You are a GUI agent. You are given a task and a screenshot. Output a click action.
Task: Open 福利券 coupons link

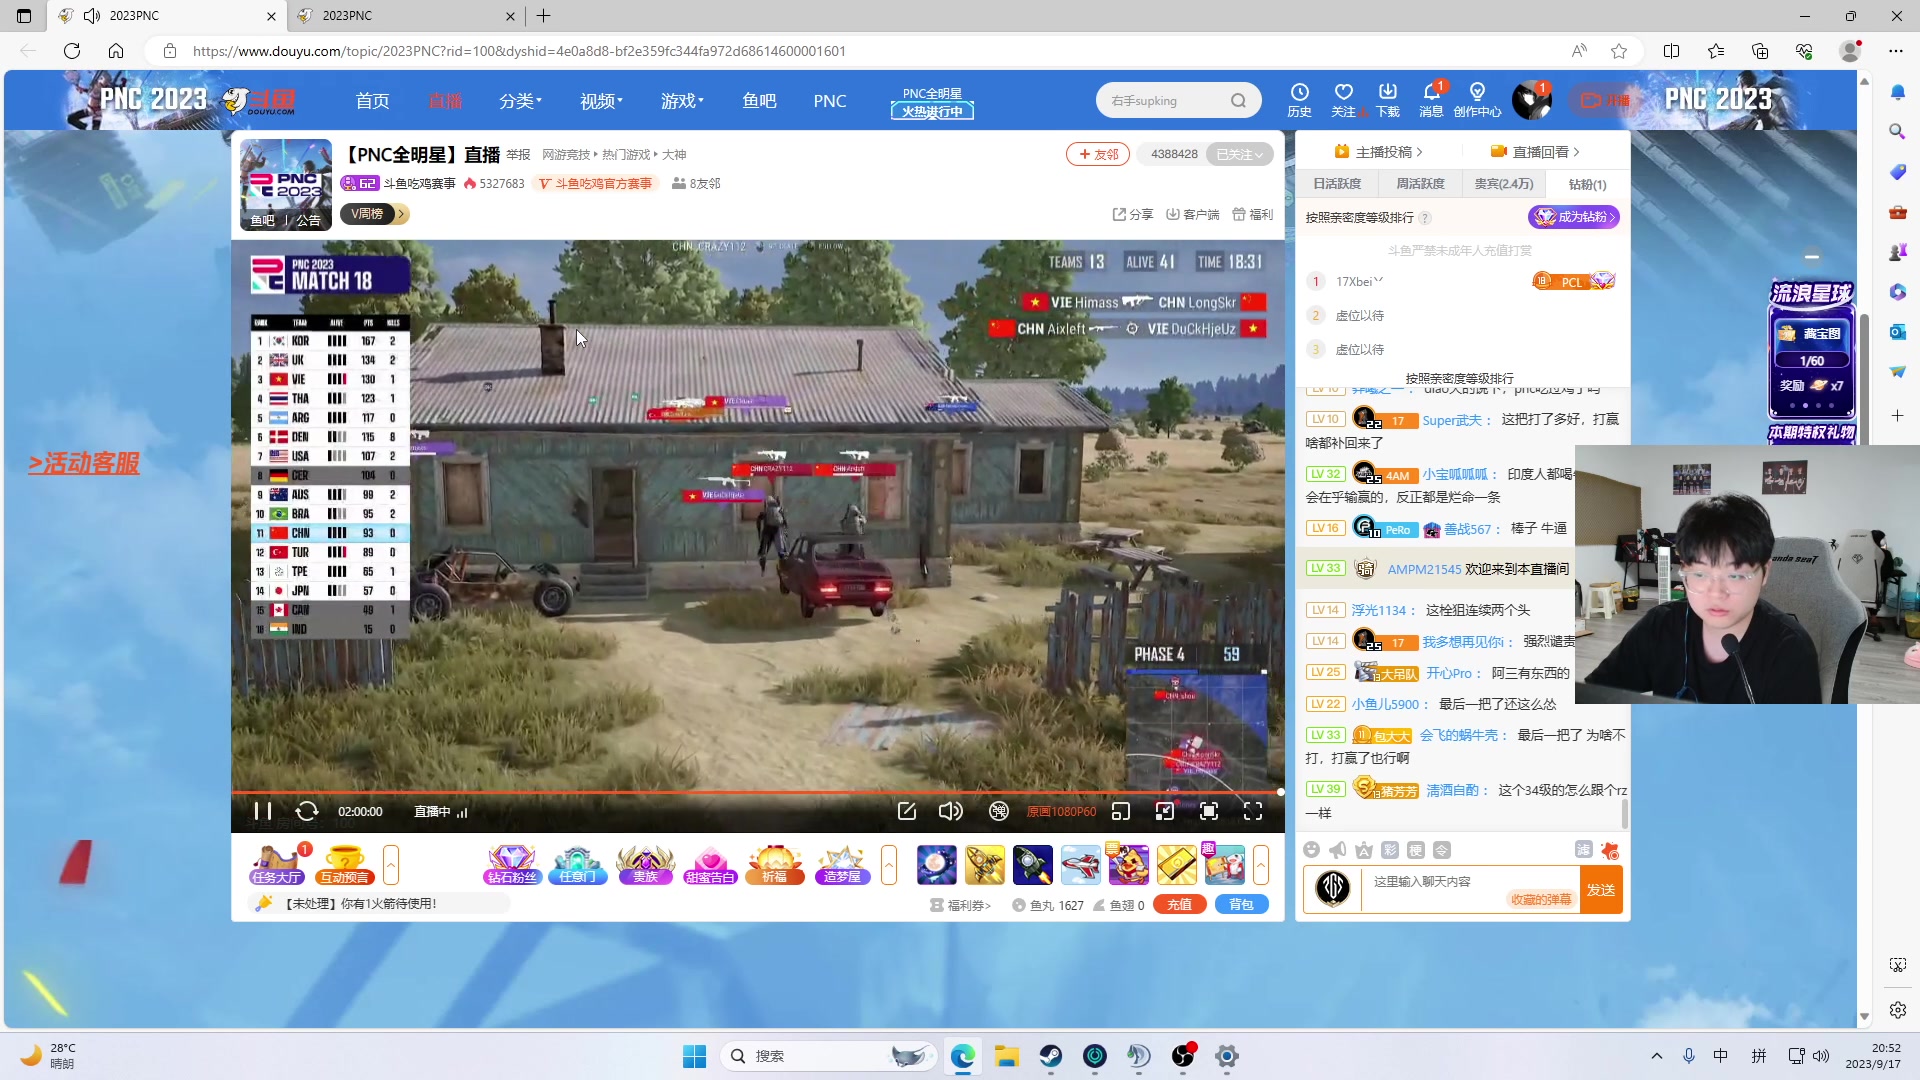pos(961,905)
